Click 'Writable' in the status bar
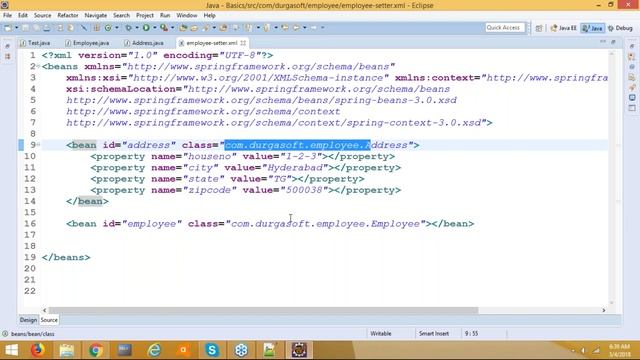 380,333
